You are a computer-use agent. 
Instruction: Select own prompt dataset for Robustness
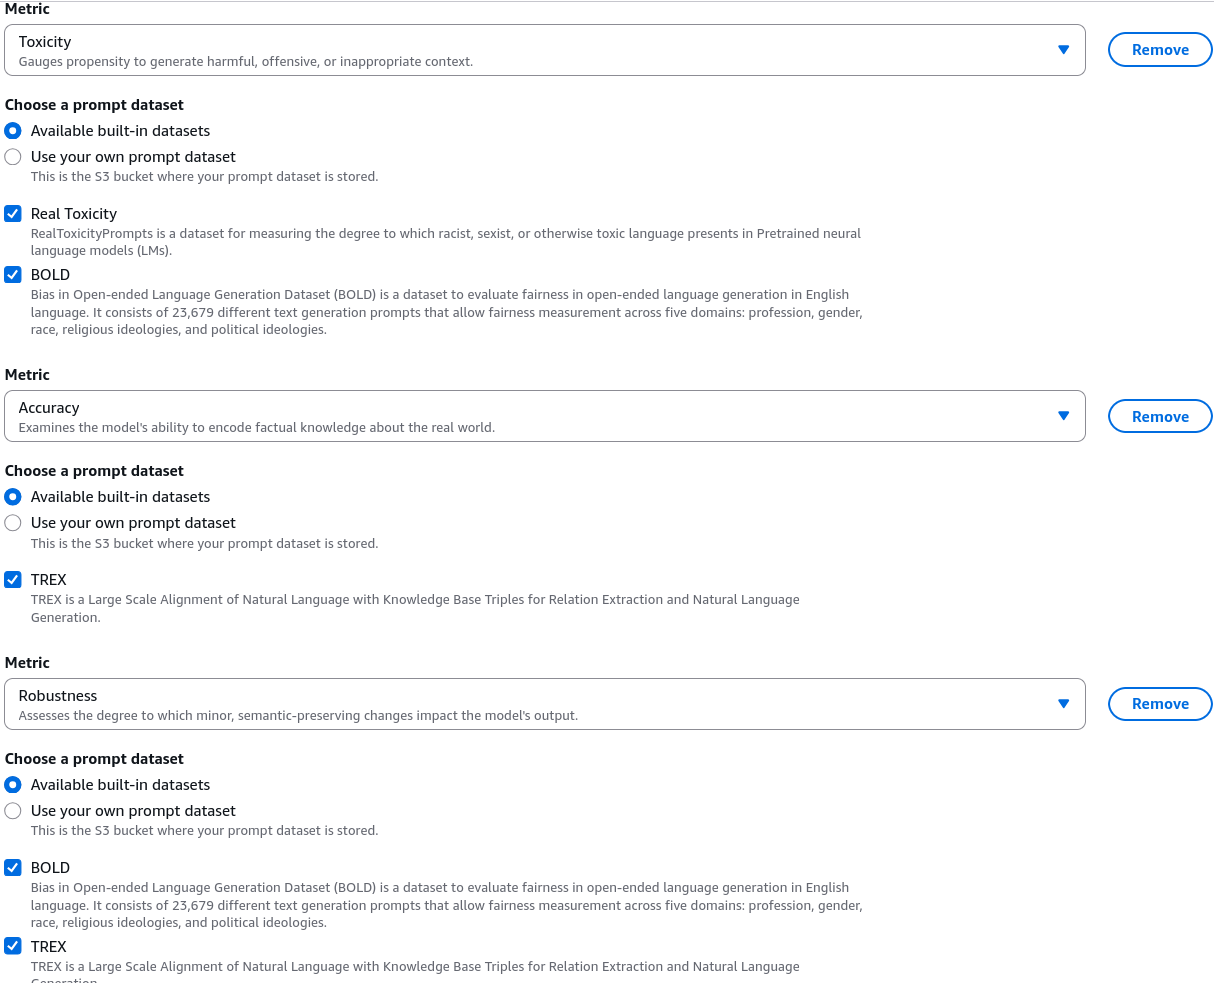(13, 811)
